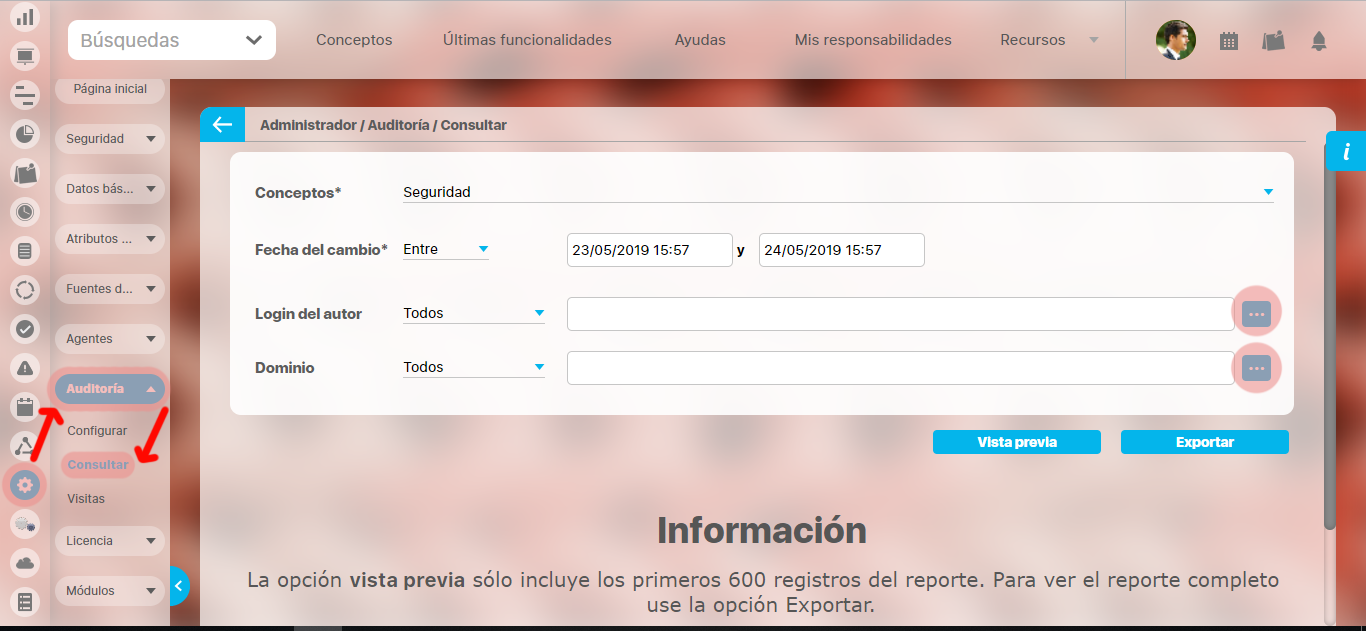Click the notification bell icon
Image resolution: width=1366 pixels, height=631 pixels.
click(x=1319, y=41)
